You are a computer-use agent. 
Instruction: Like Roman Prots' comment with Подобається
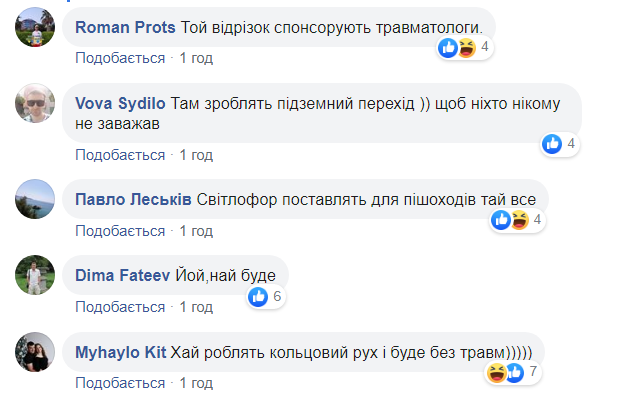[120, 58]
